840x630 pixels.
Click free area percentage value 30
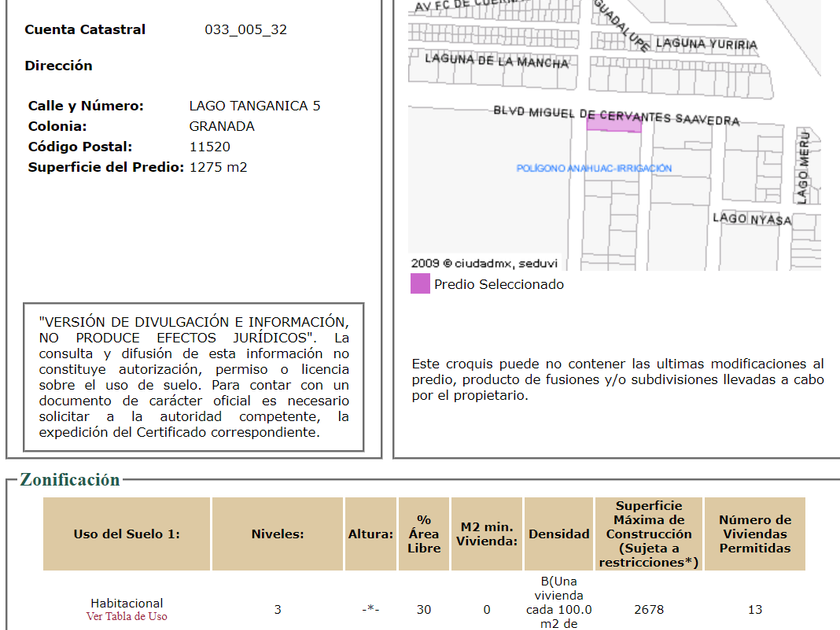(424, 610)
